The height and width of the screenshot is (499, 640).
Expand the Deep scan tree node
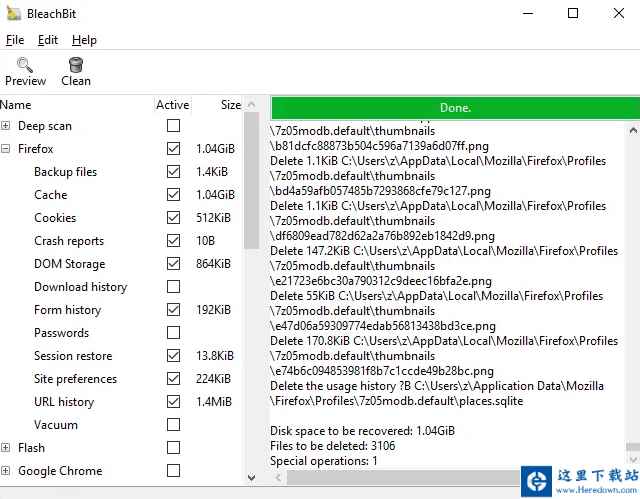tap(5, 126)
